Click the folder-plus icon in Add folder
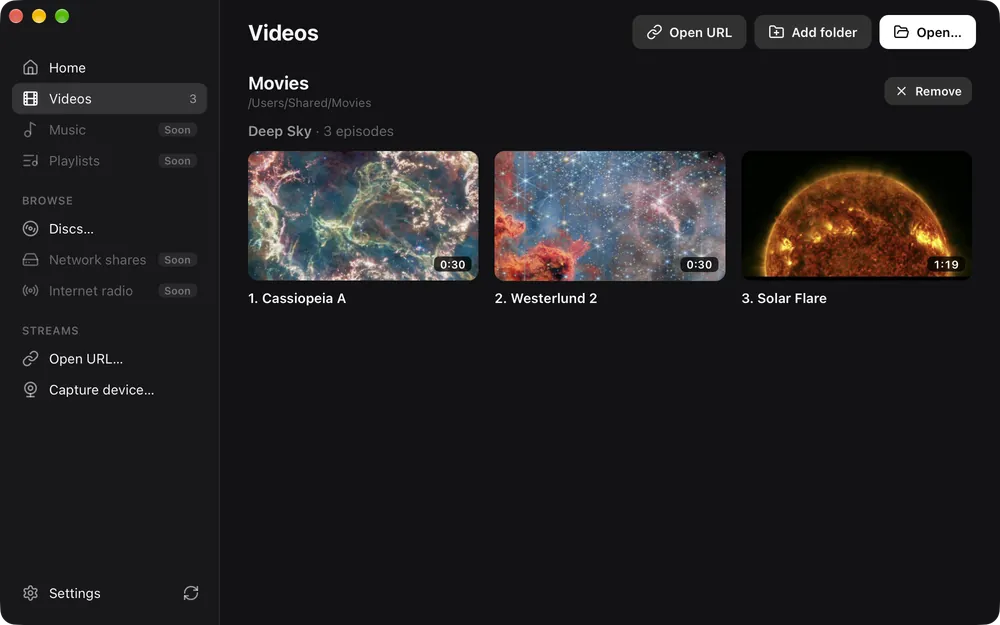 click(776, 33)
